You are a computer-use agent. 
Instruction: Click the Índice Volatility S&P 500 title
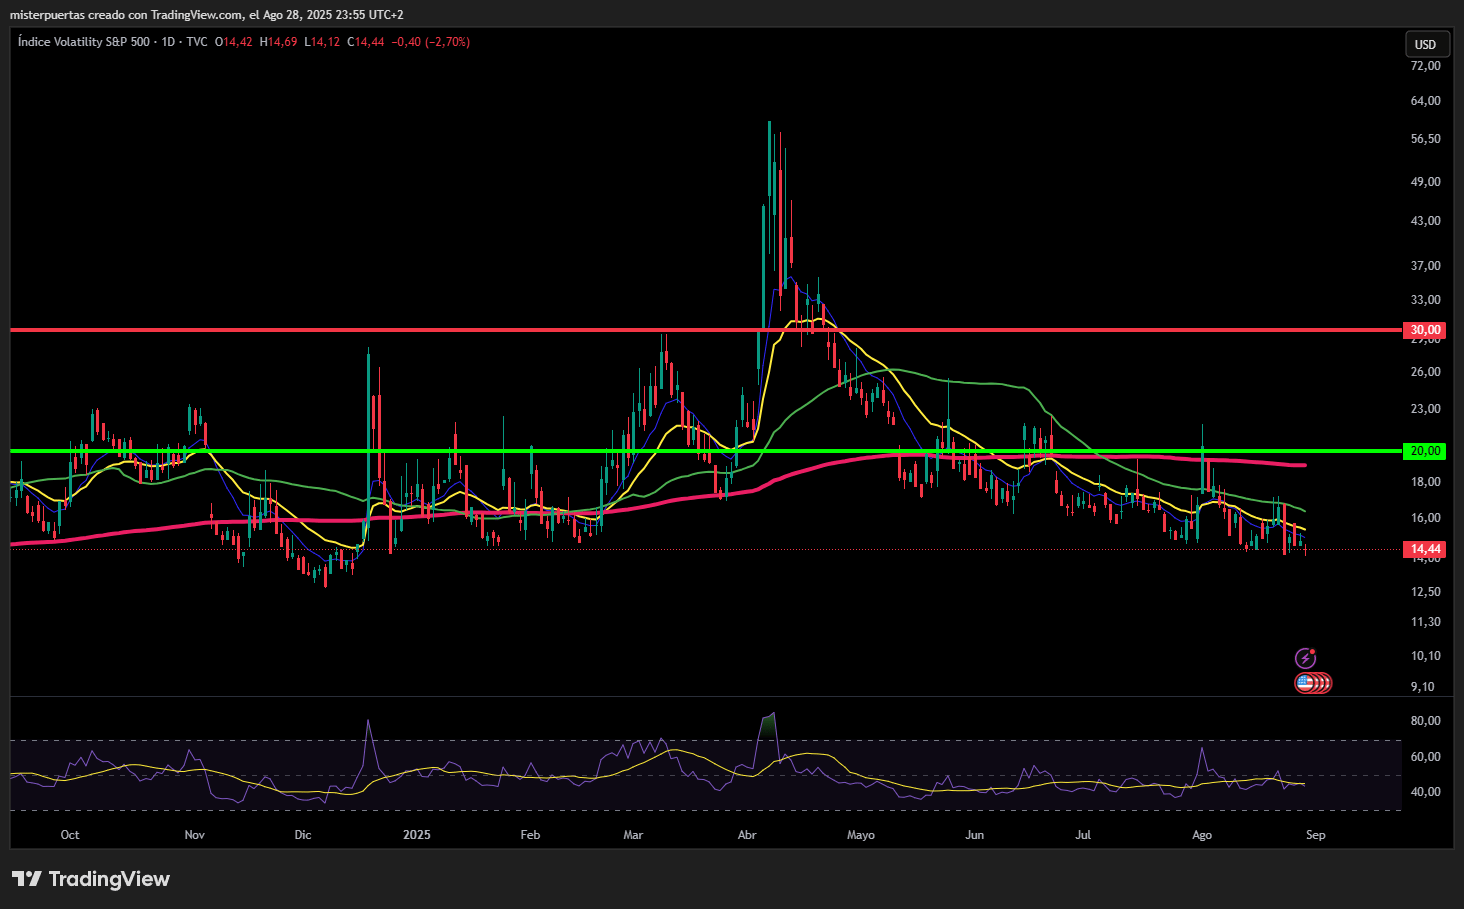[x=84, y=42]
